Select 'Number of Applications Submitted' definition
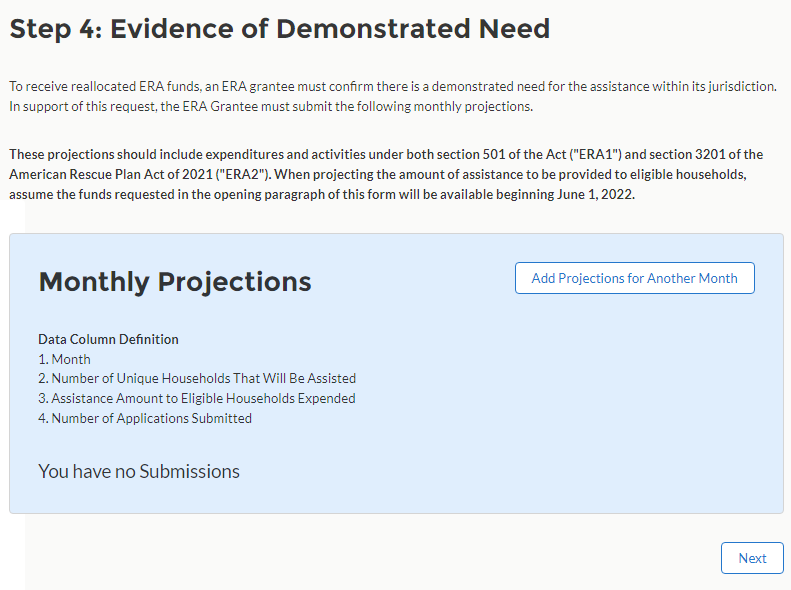The width and height of the screenshot is (791, 590). [x=151, y=418]
